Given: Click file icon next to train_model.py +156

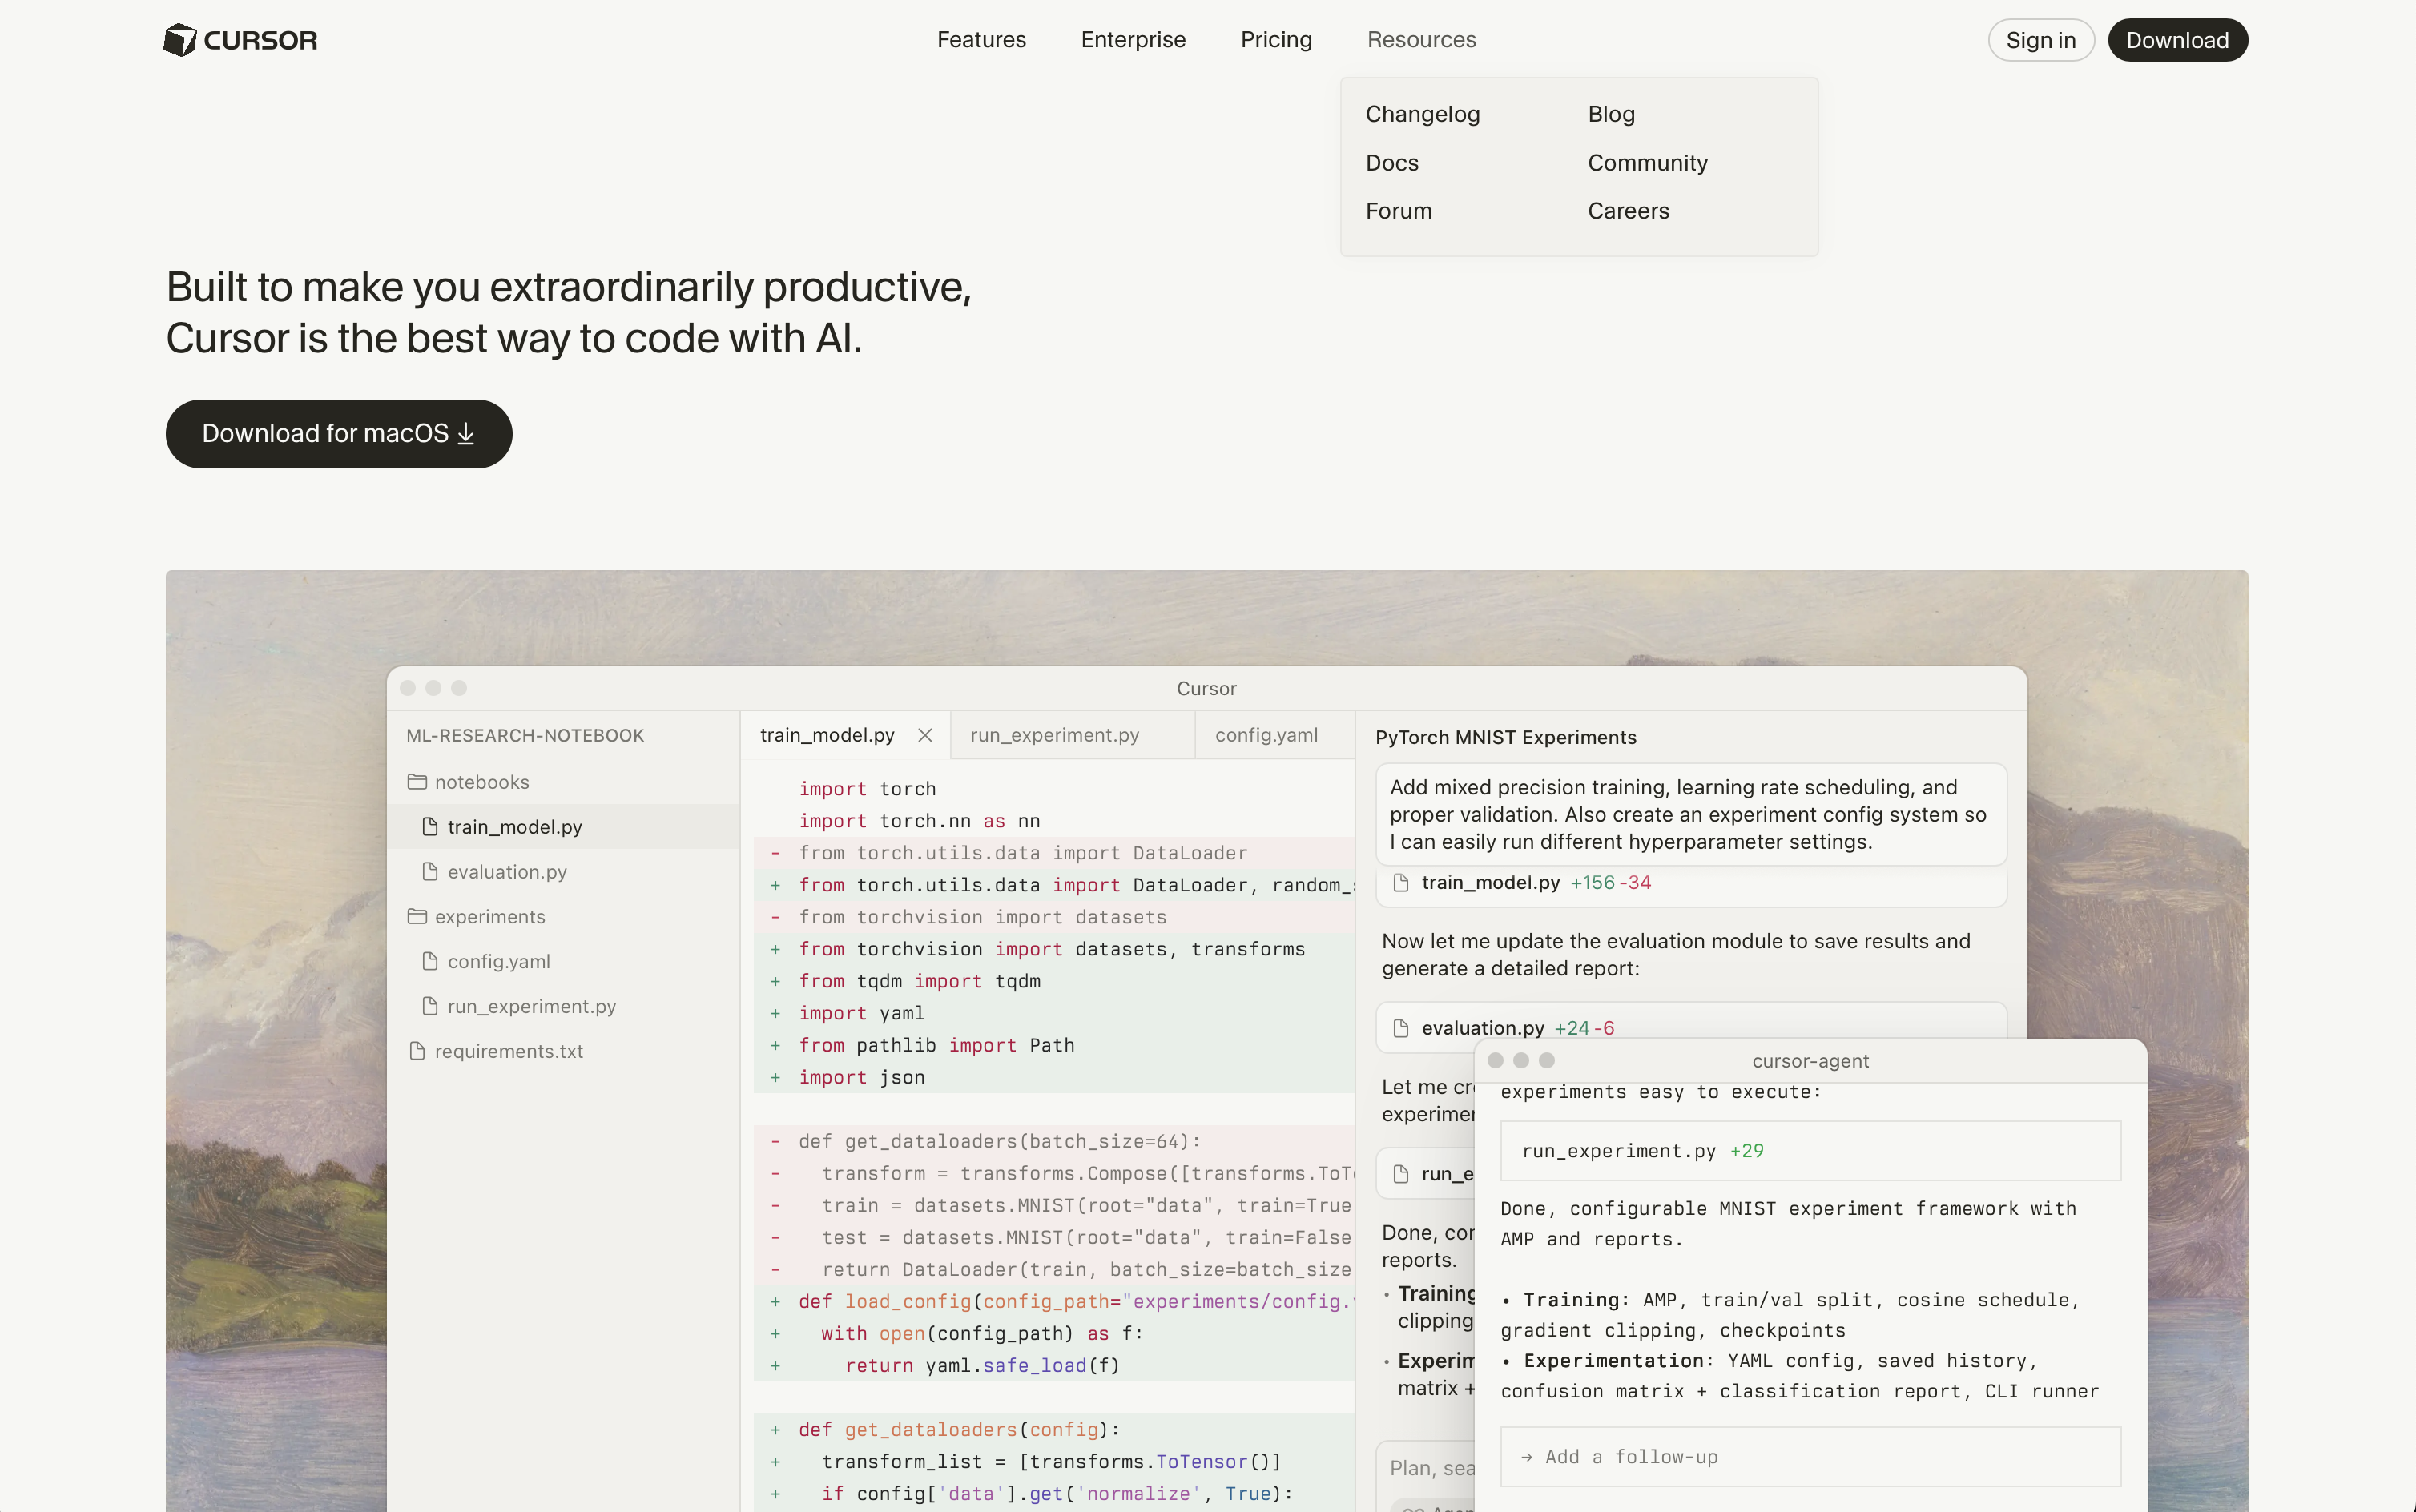Looking at the screenshot, I should [1401, 883].
